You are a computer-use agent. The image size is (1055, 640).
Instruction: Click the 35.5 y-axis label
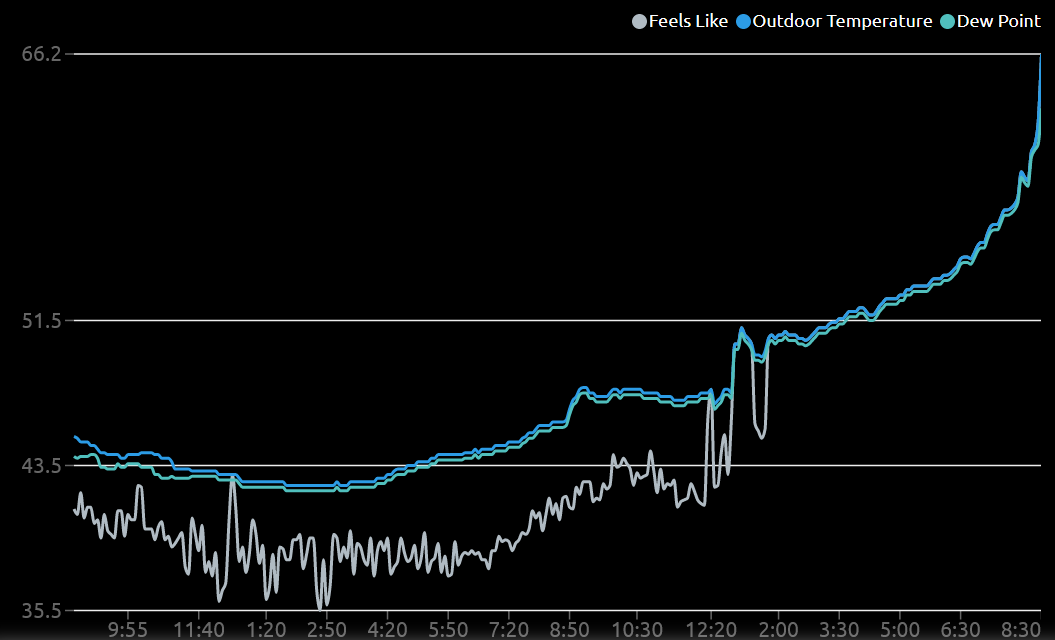click(x=42, y=611)
